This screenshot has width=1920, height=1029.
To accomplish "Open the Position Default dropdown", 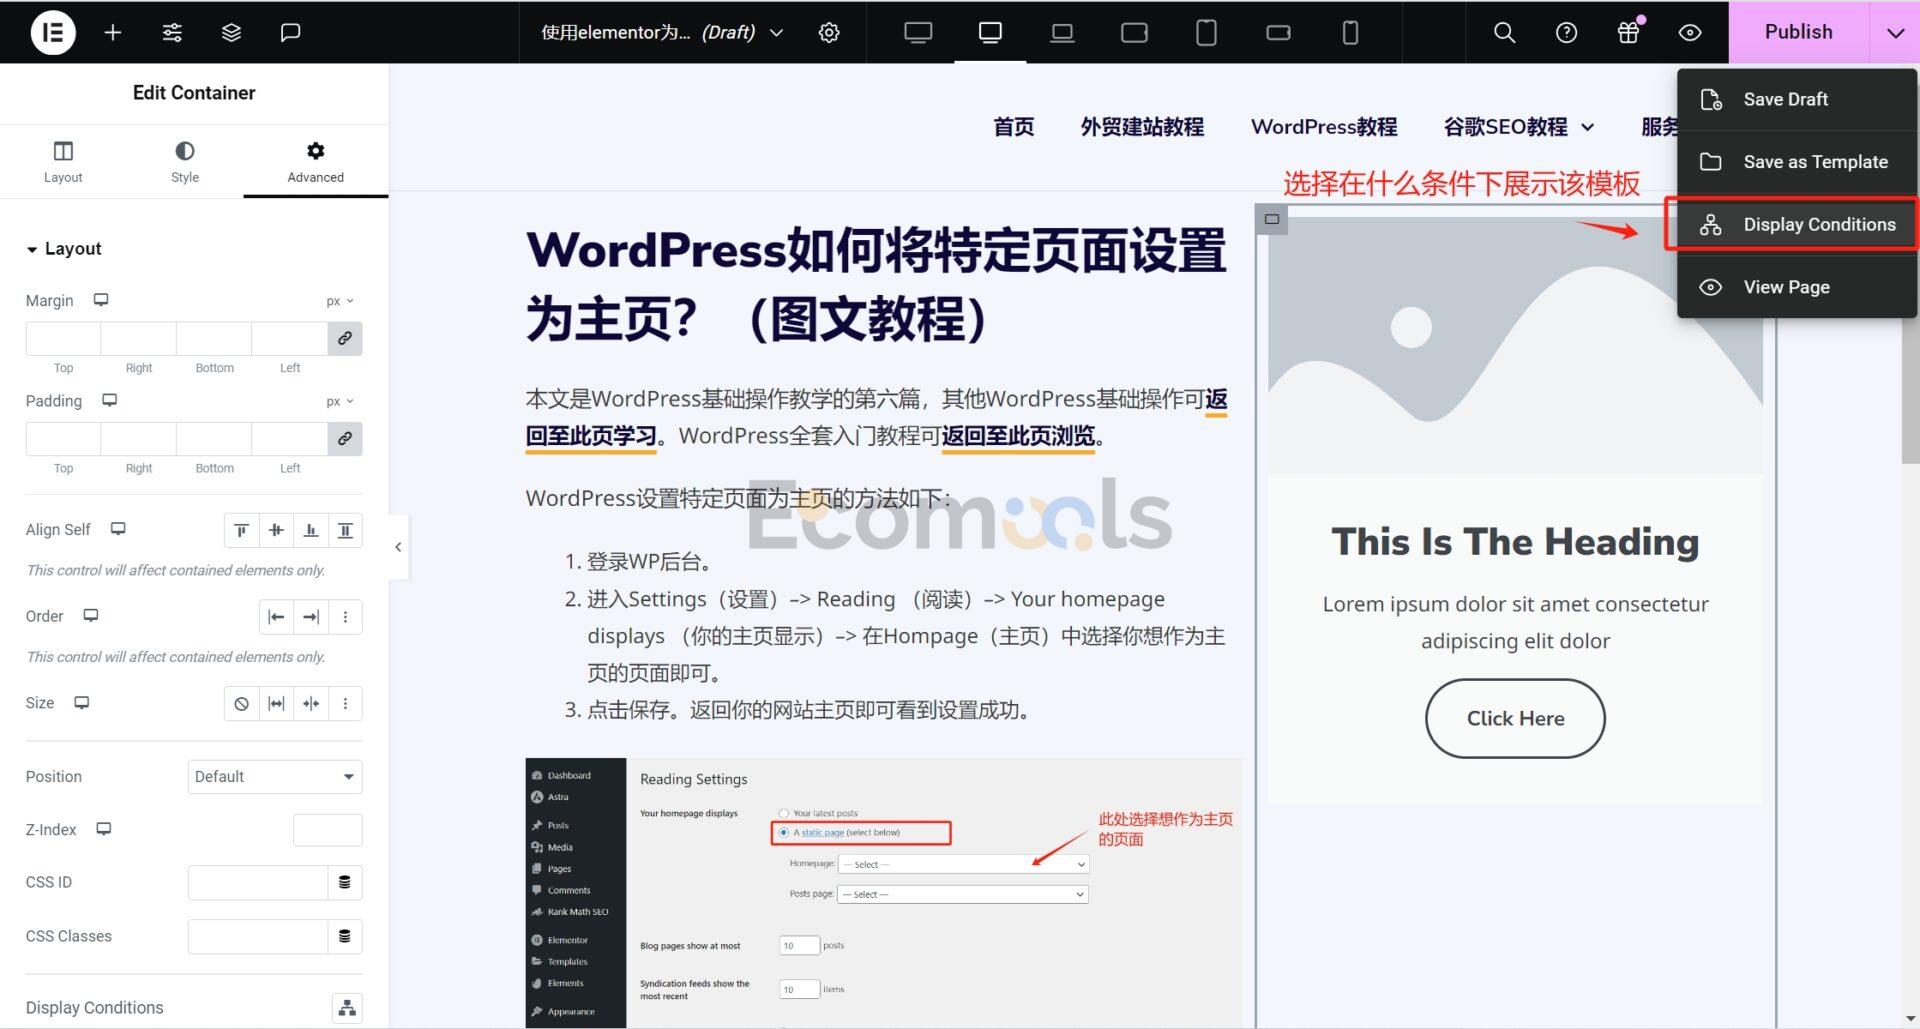I will click(275, 777).
